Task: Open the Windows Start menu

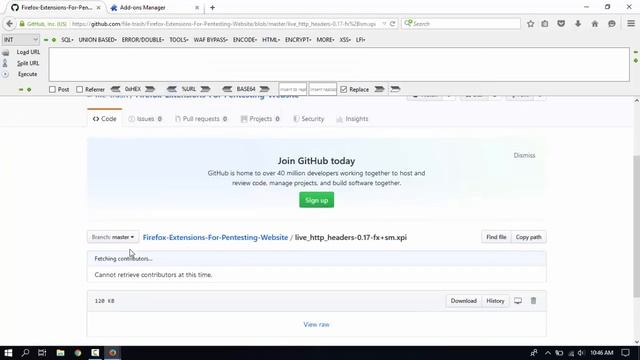Action: pos(8,353)
